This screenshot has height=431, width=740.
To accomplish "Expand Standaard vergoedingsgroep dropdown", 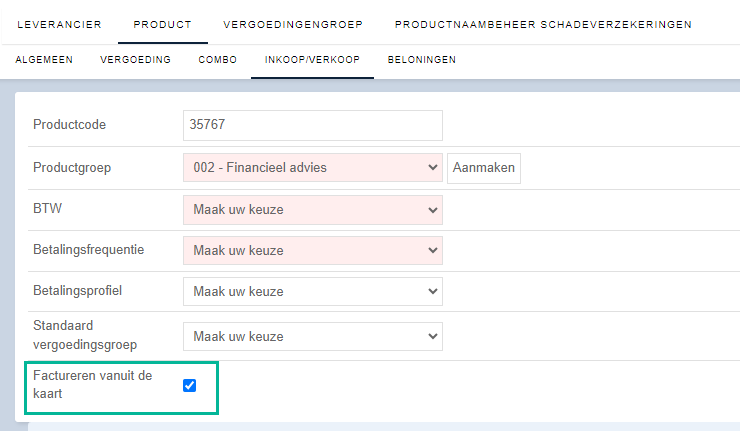I will point(313,337).
